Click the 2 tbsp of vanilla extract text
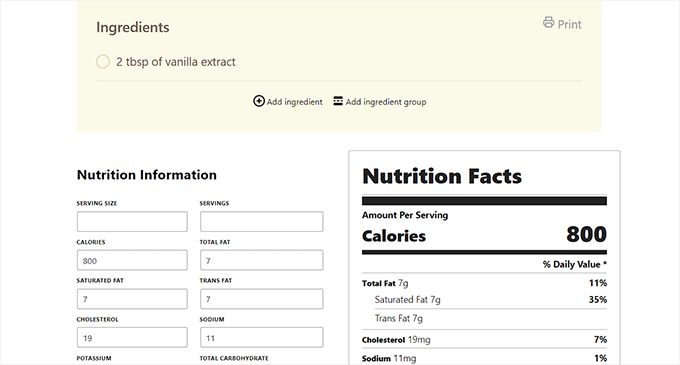Viewport: 680px width, 365px height. click(176, 62)
